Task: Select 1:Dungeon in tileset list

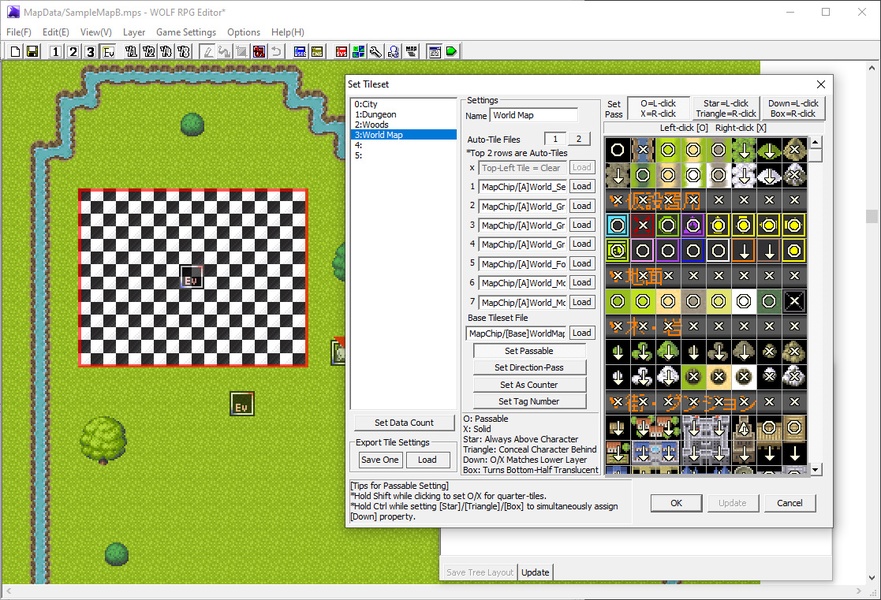Action: click(x=378, y=115)
